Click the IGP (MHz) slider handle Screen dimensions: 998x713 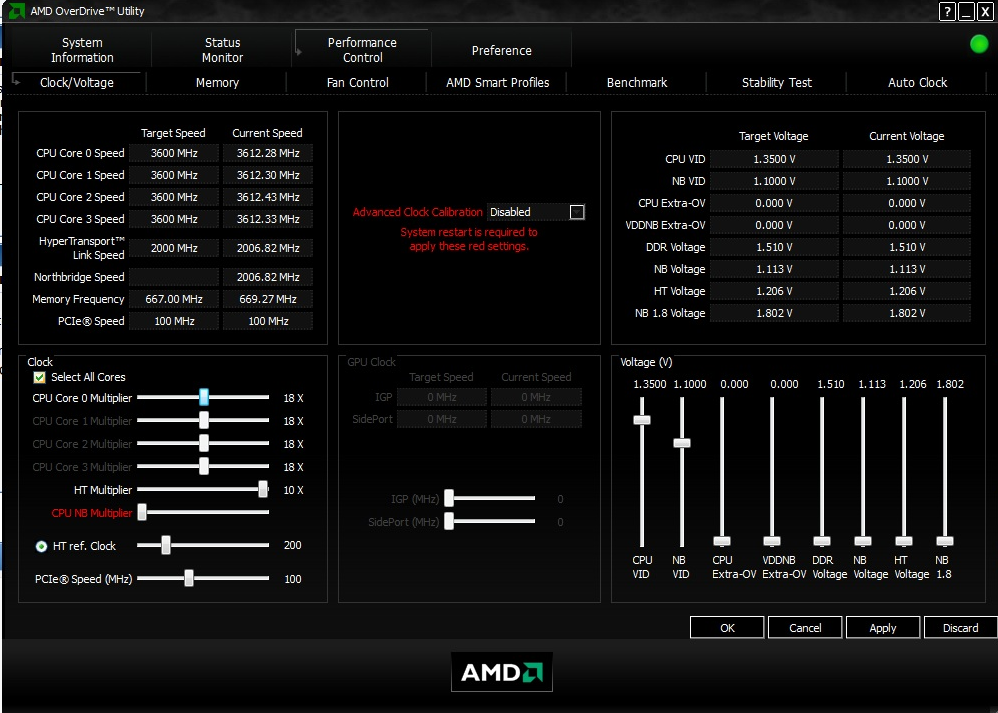pos(449,498)
